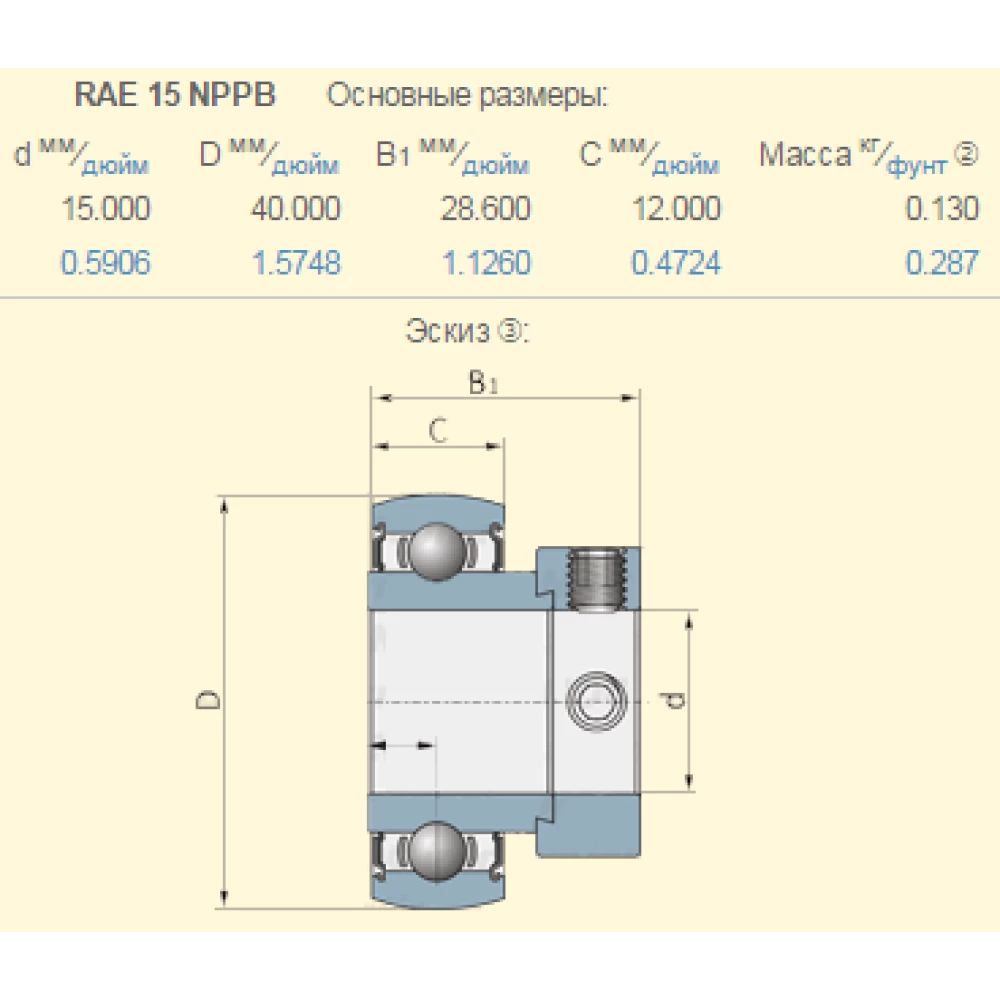Click the weight value 0.130
Image resolution: width=1000 pixels, height=1000 pixels.
coord(941,210)
